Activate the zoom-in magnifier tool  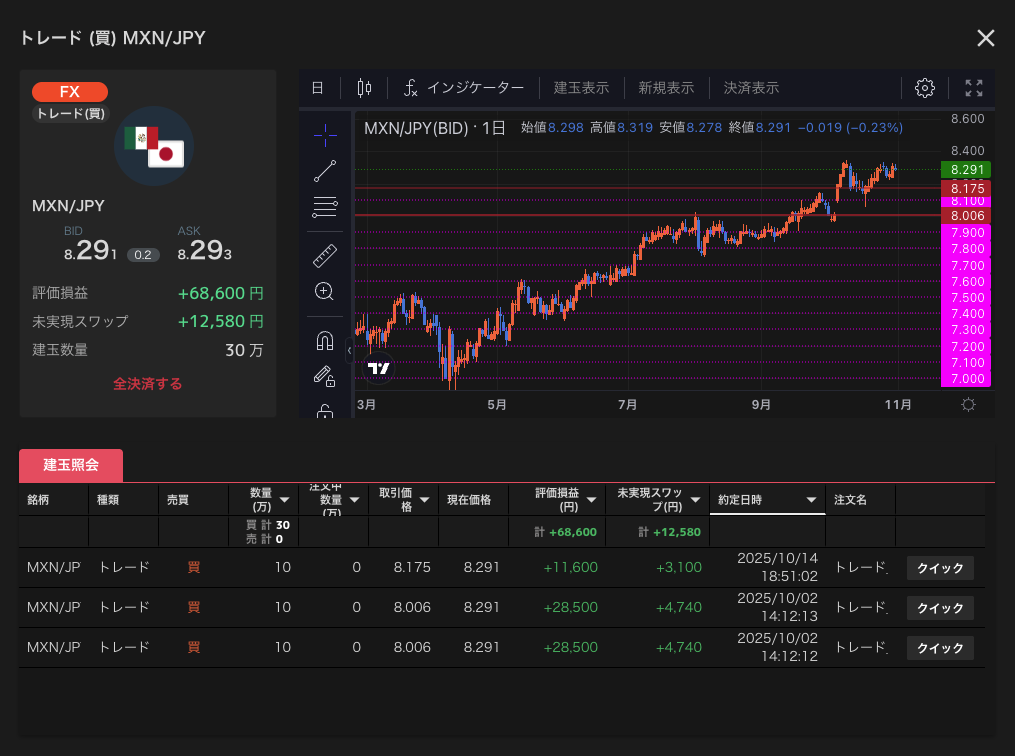click(x=324, y=292)
